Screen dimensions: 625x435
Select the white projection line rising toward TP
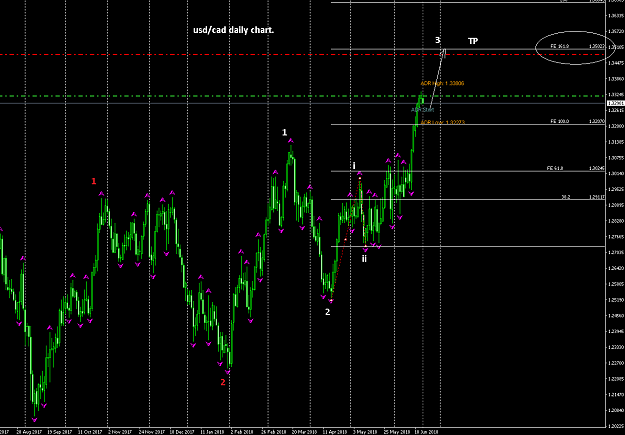pyautogui.click(x=437, y=78)
